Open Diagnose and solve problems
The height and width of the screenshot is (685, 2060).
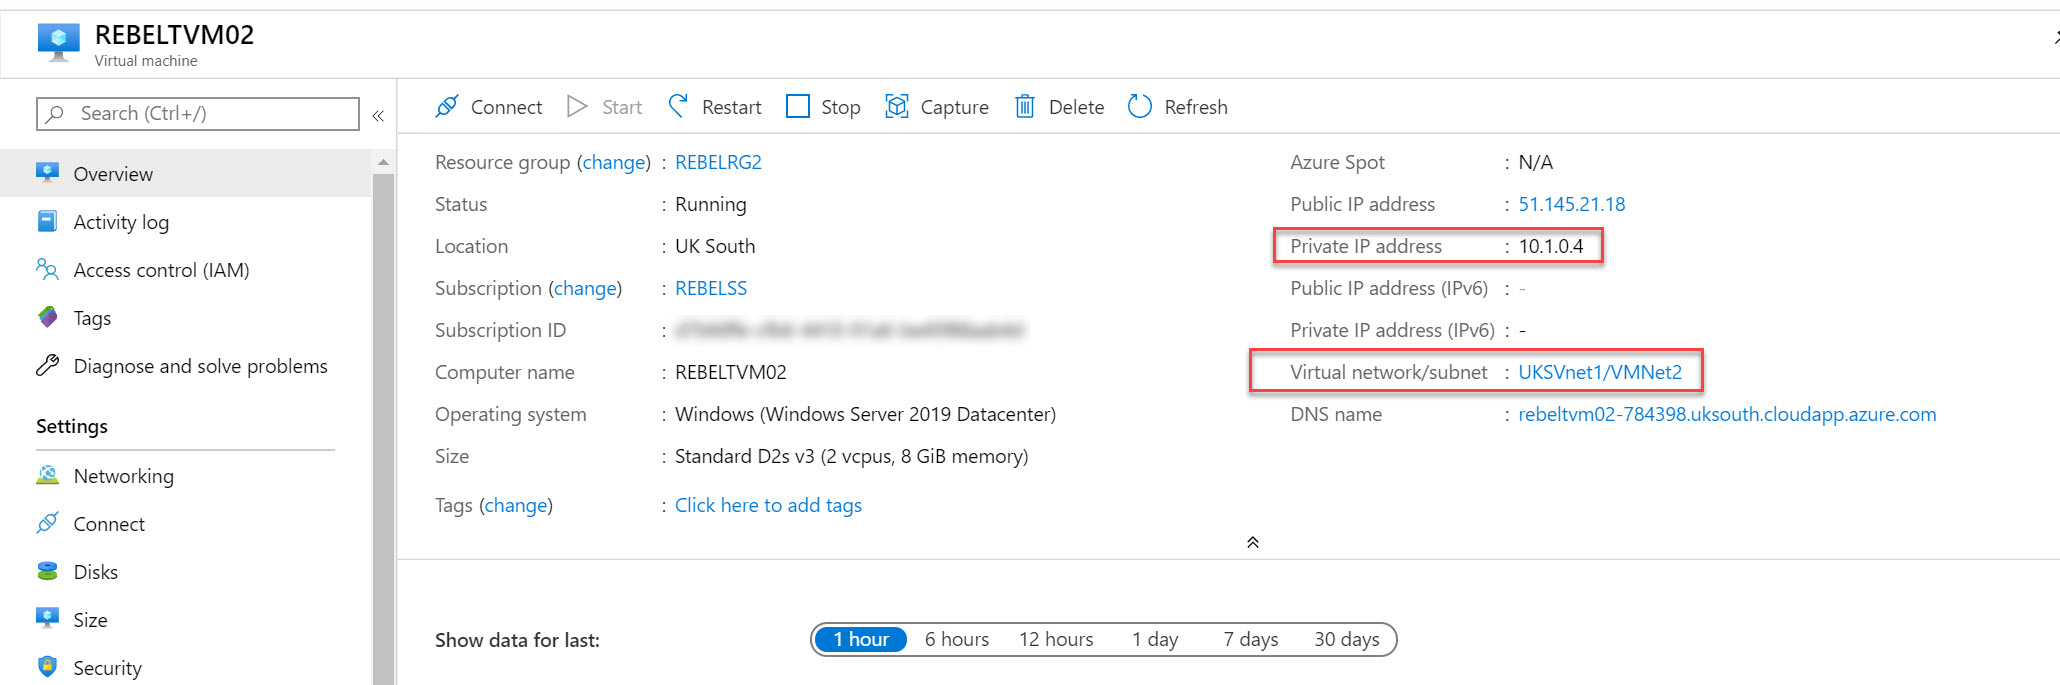(186, 365)
